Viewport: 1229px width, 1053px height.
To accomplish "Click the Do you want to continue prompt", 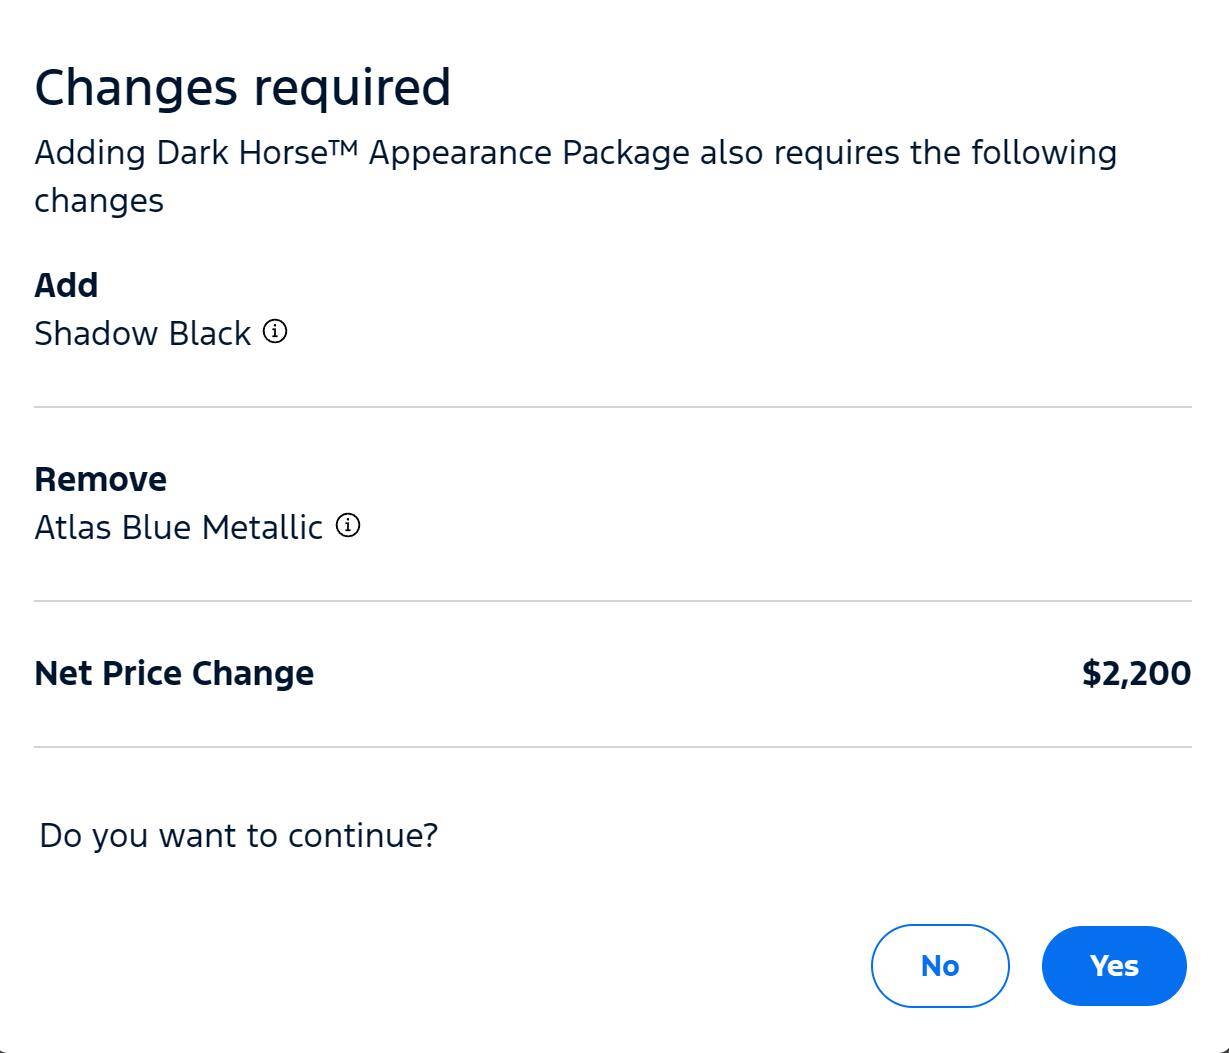I will [x=239, y=835].
